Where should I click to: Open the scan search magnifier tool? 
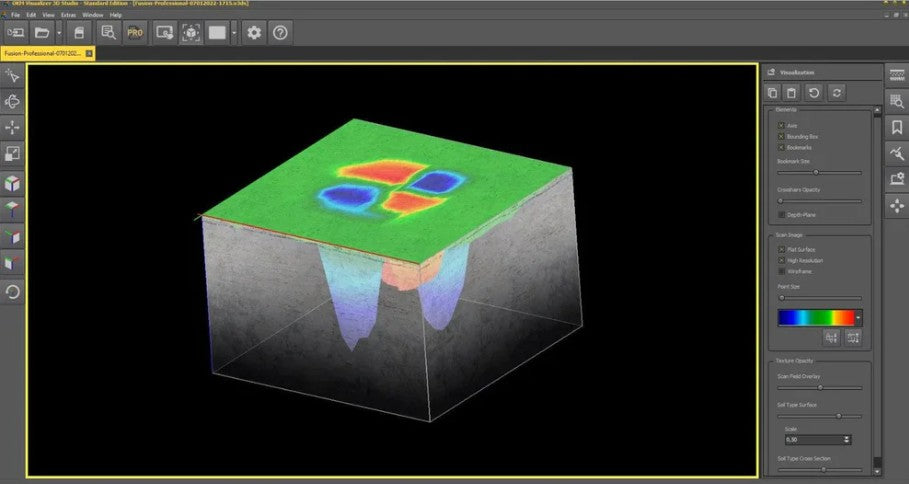point(109,32)
